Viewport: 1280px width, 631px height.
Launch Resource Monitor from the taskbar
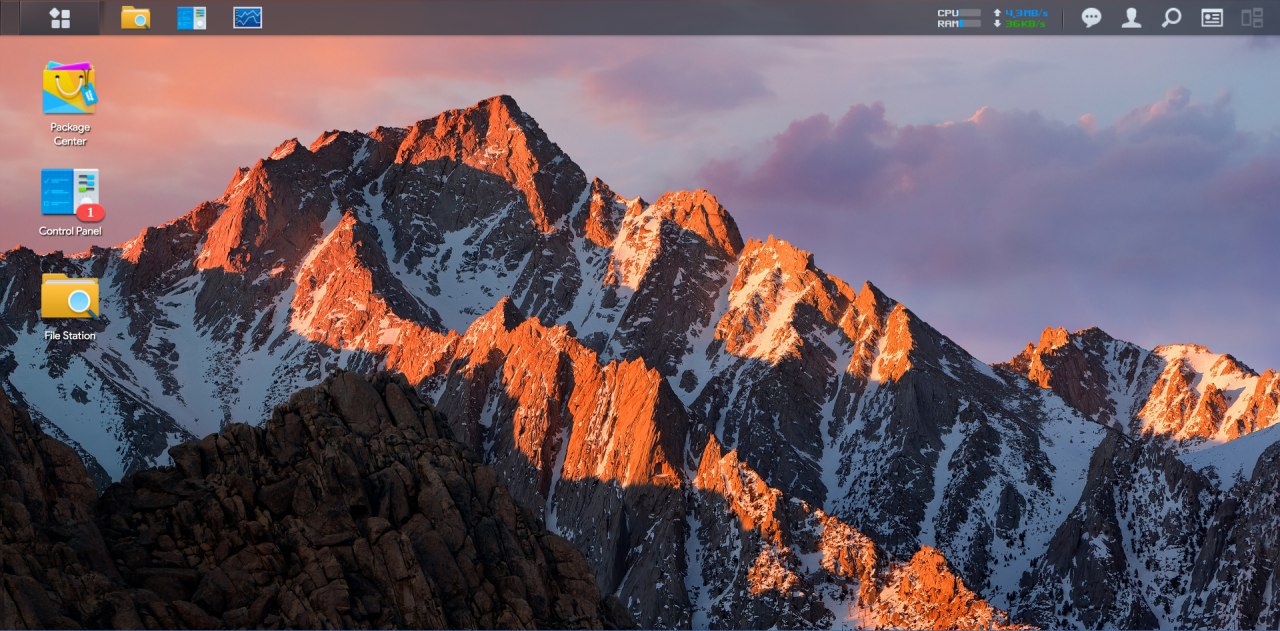(x=247, y=18)
